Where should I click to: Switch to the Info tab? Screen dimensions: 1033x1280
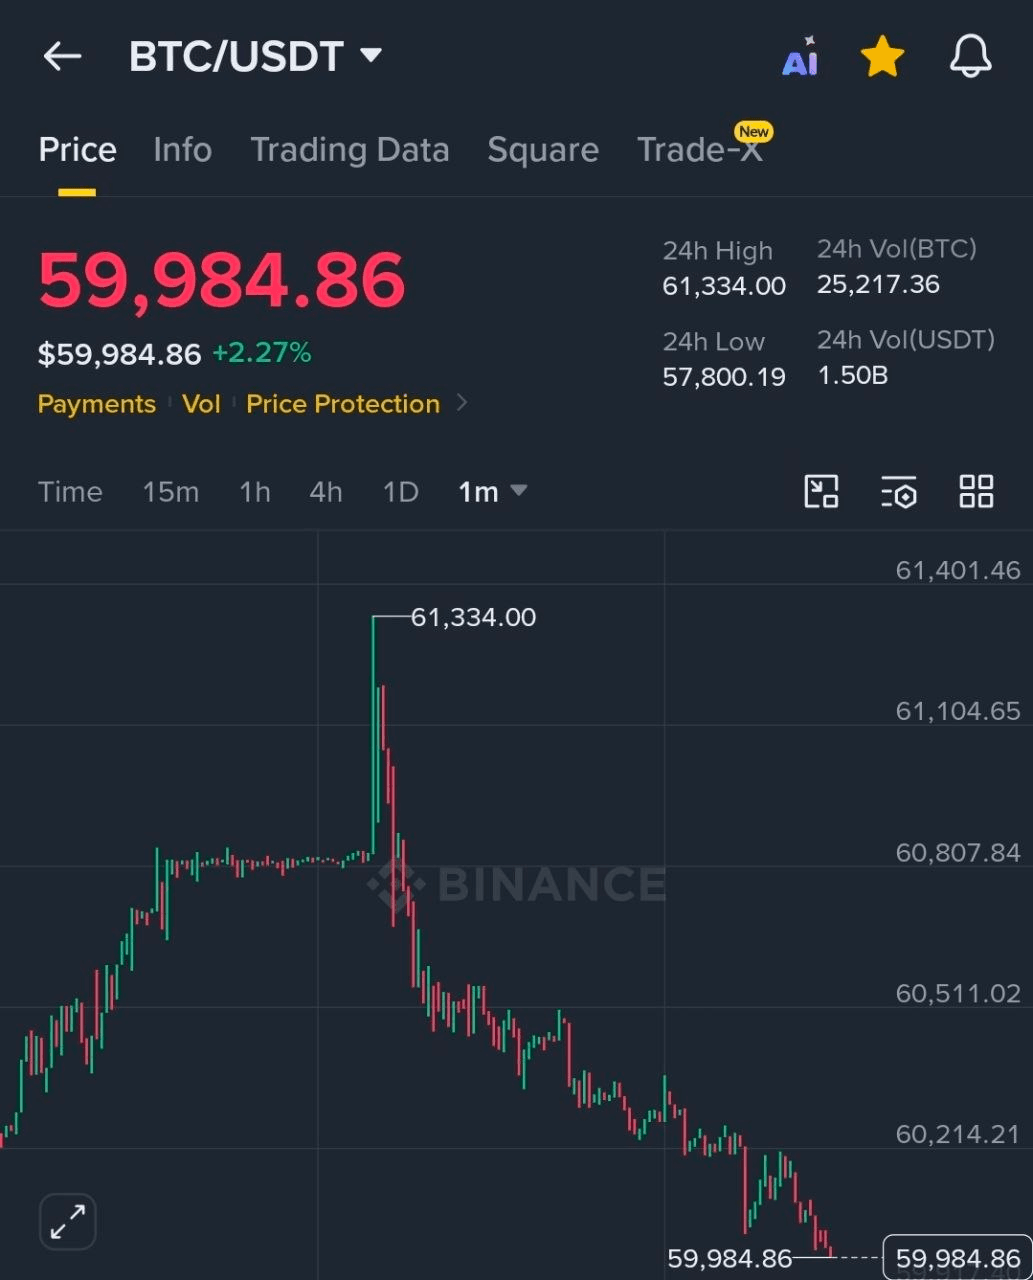click(x=182, y=150)
